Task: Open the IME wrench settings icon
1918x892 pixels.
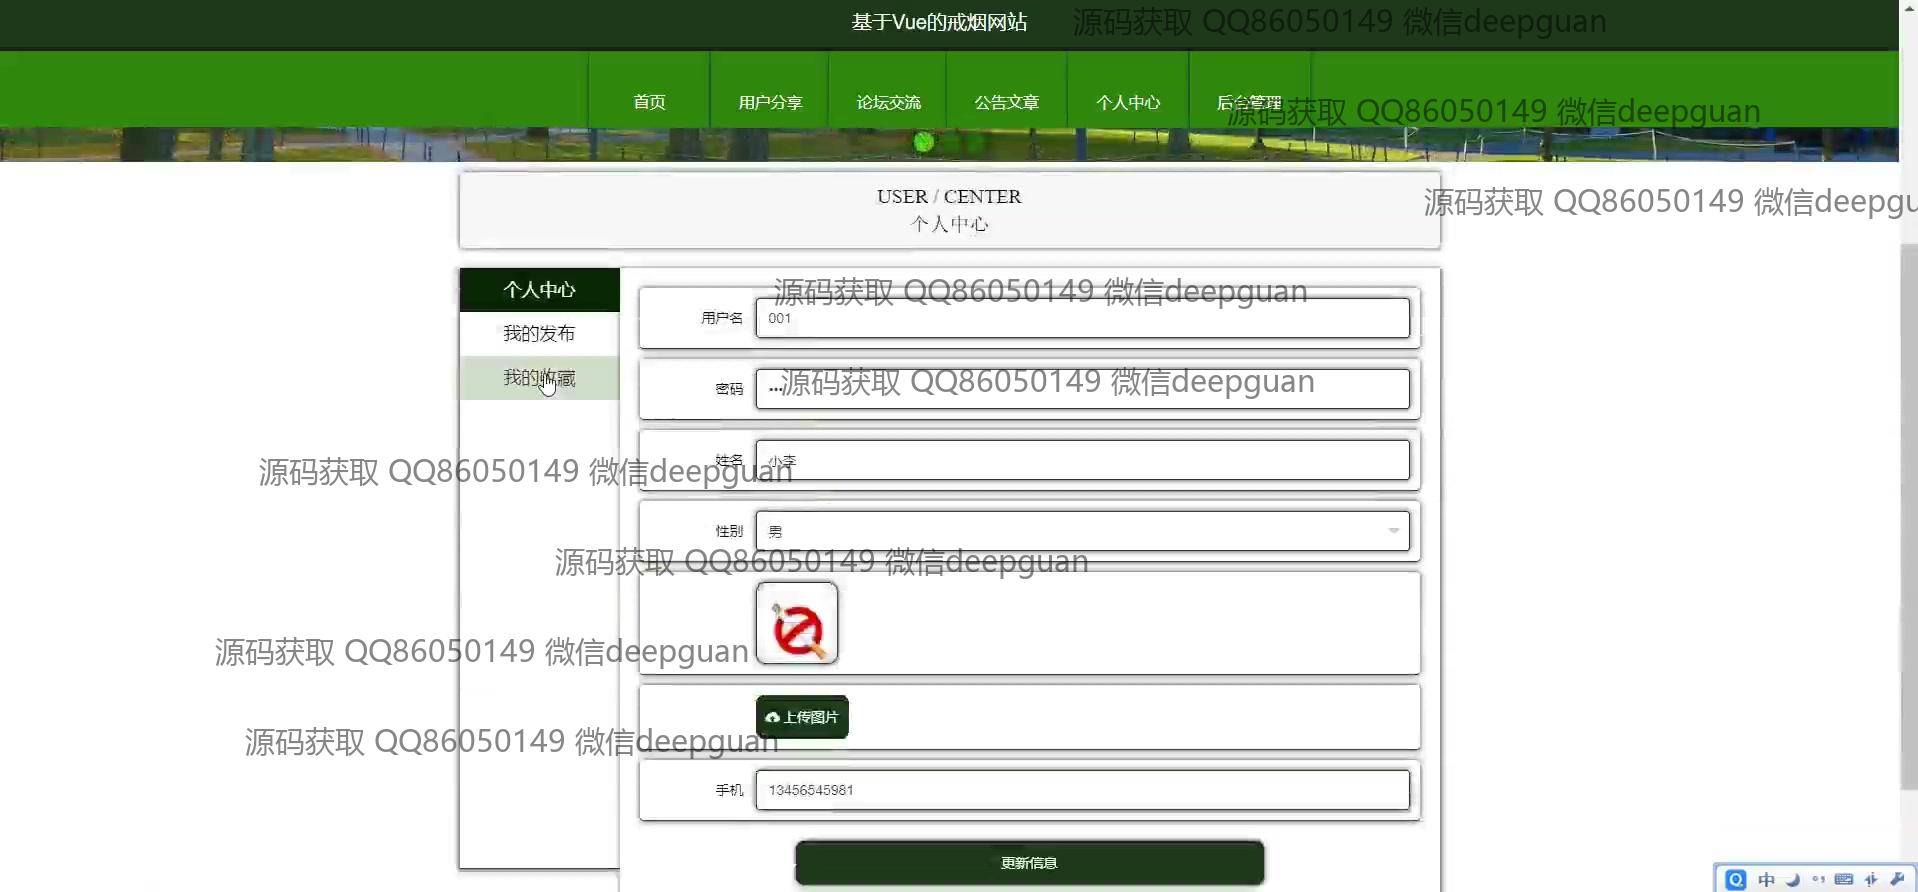Action: coord(1897,879)
